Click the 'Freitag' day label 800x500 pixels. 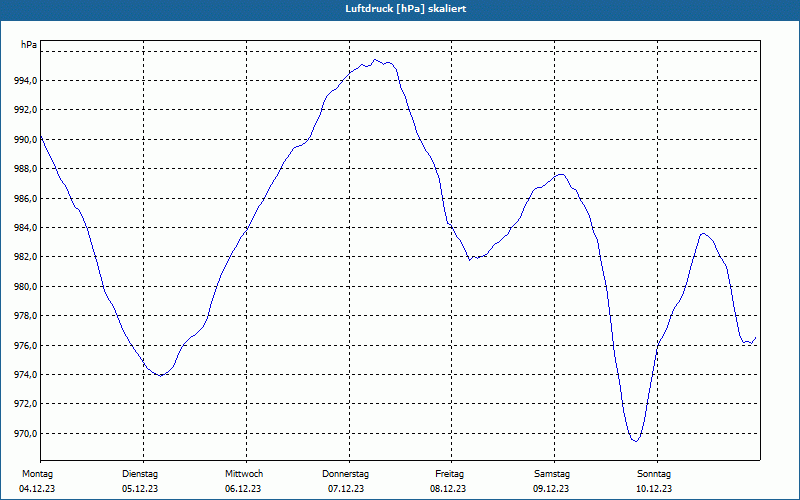(x=449, y=474)
